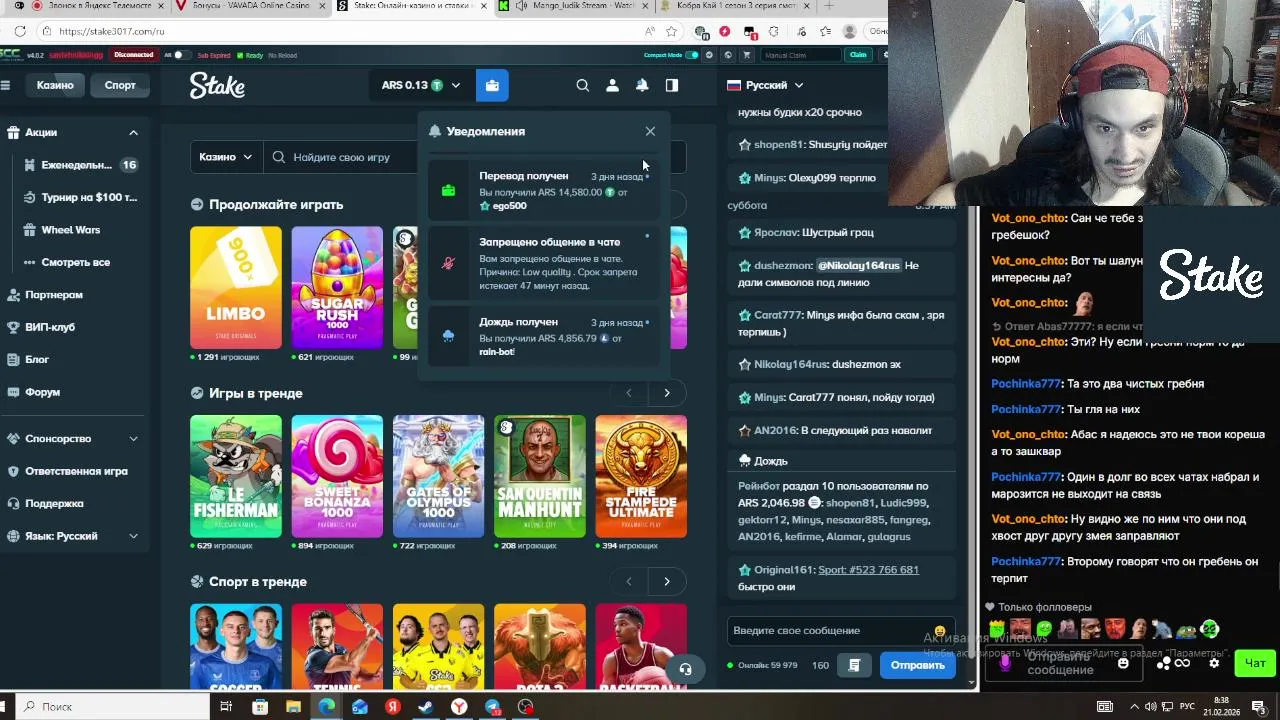1280x720 pixels.
Task: Toggle the Compact Mode switch
Action: (x=691, y=55)
